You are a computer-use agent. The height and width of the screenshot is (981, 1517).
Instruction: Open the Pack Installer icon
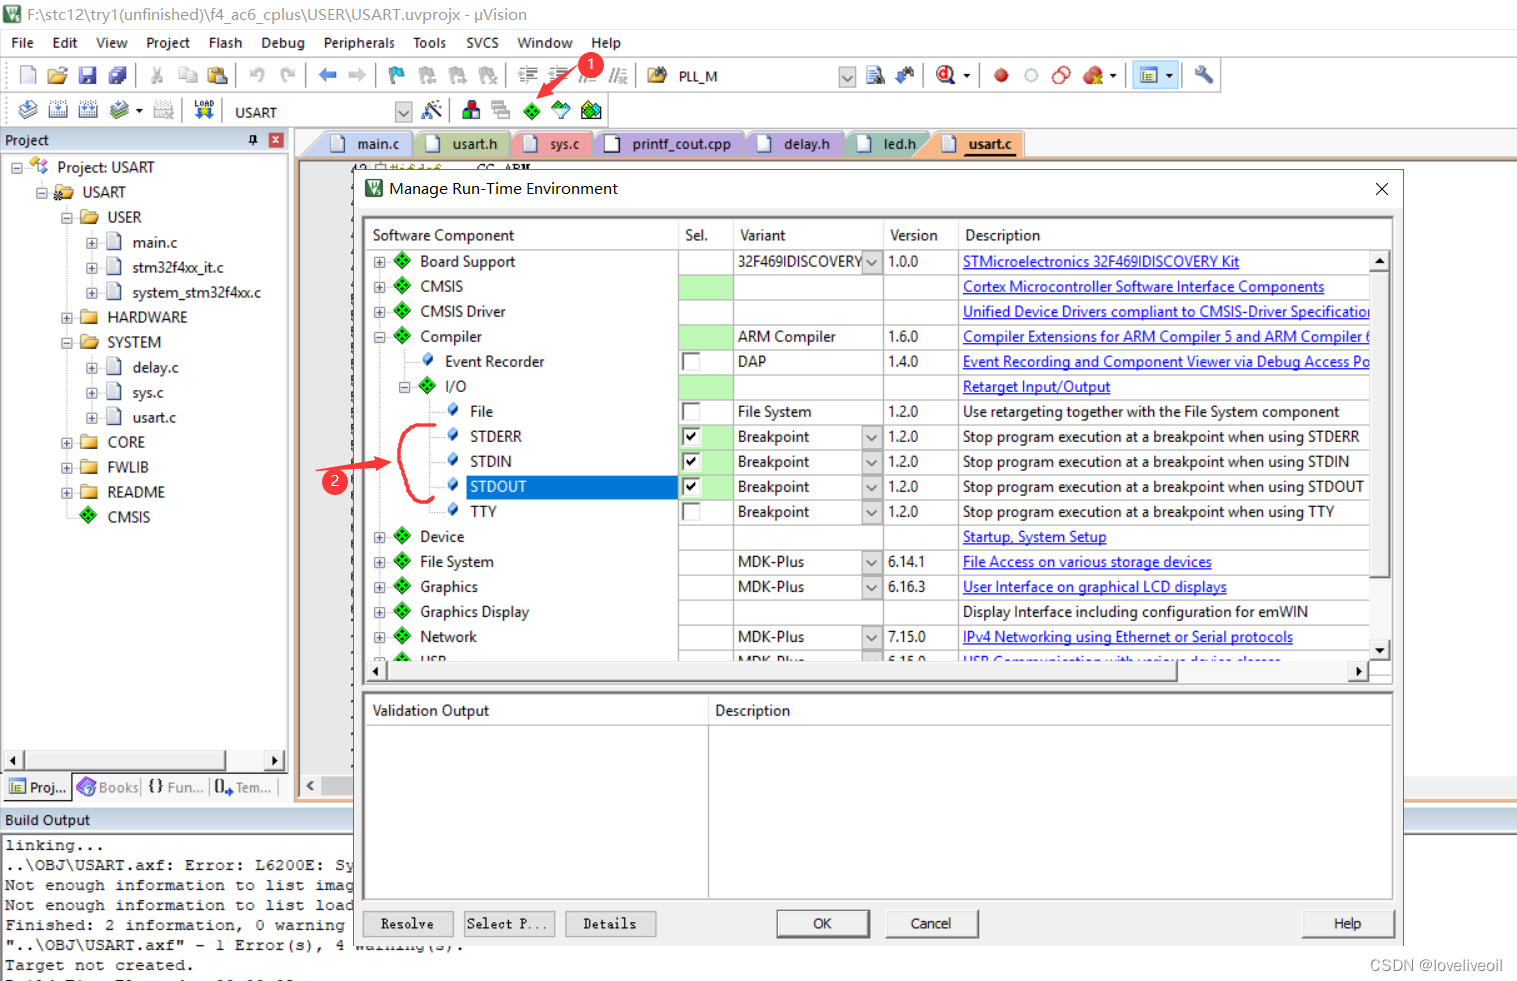pyautogui.click(x=591, y=110)
